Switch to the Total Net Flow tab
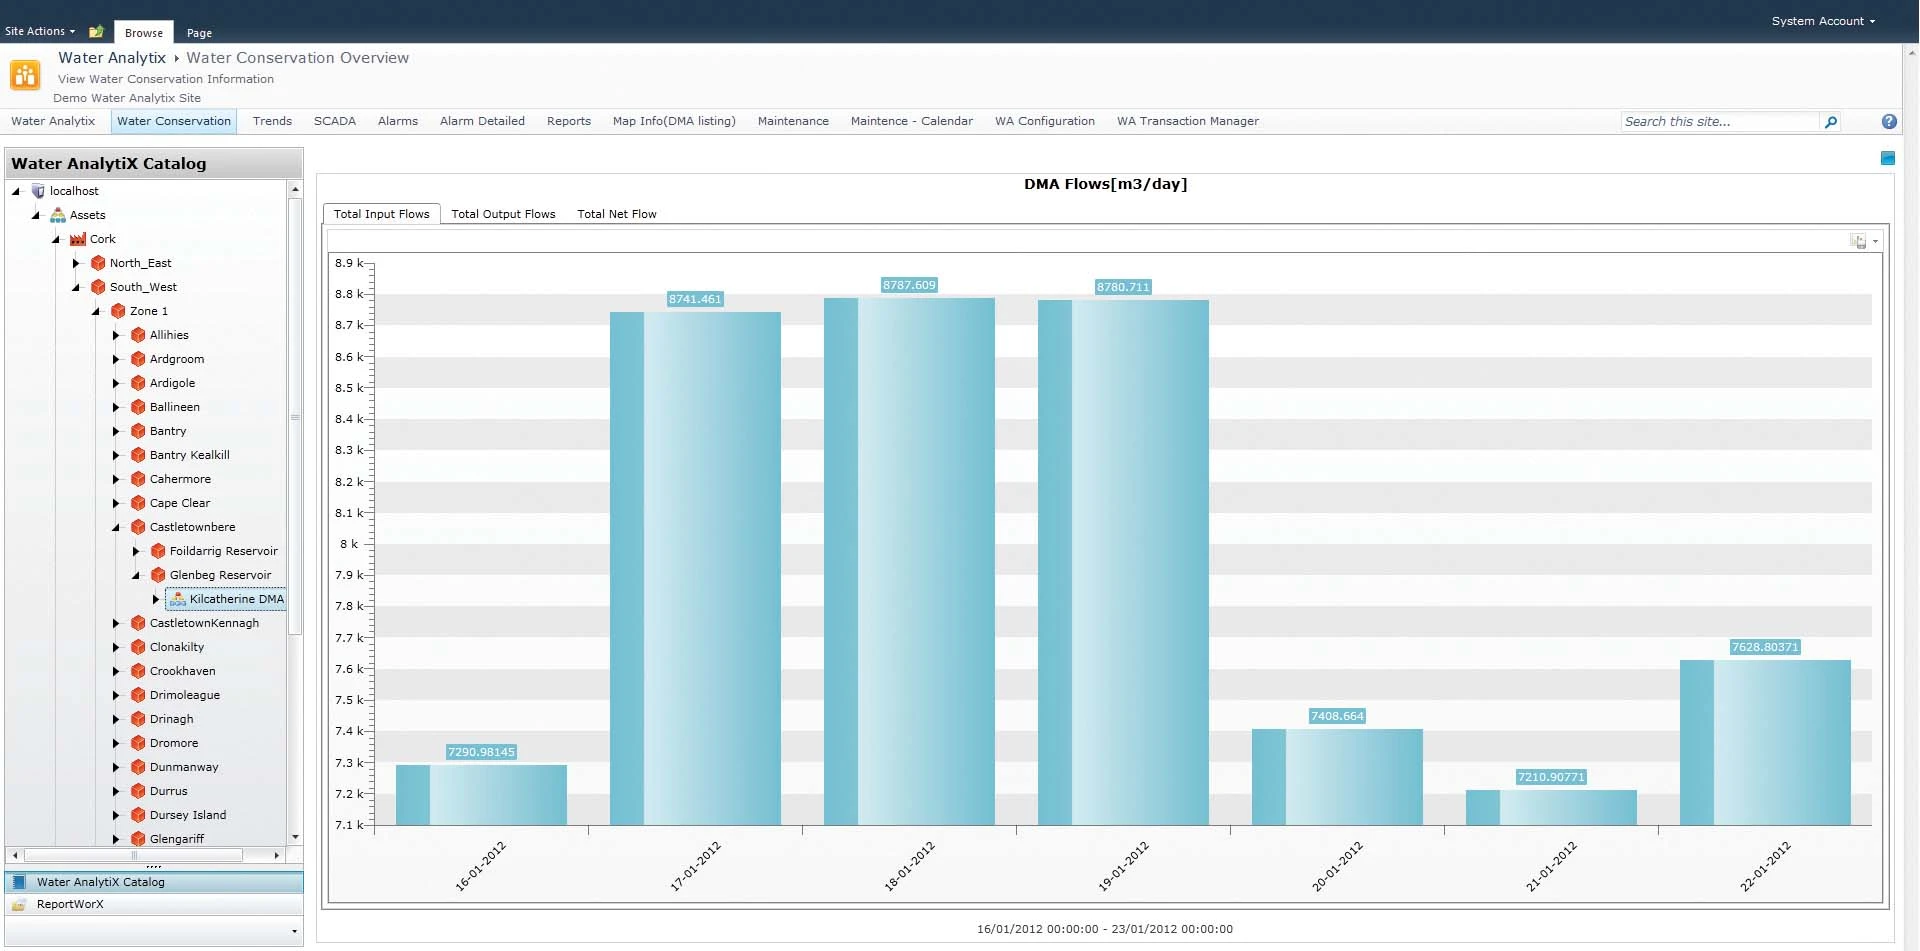The width and height of the screenshot is (1920, 951). click(x=616, y=214)
